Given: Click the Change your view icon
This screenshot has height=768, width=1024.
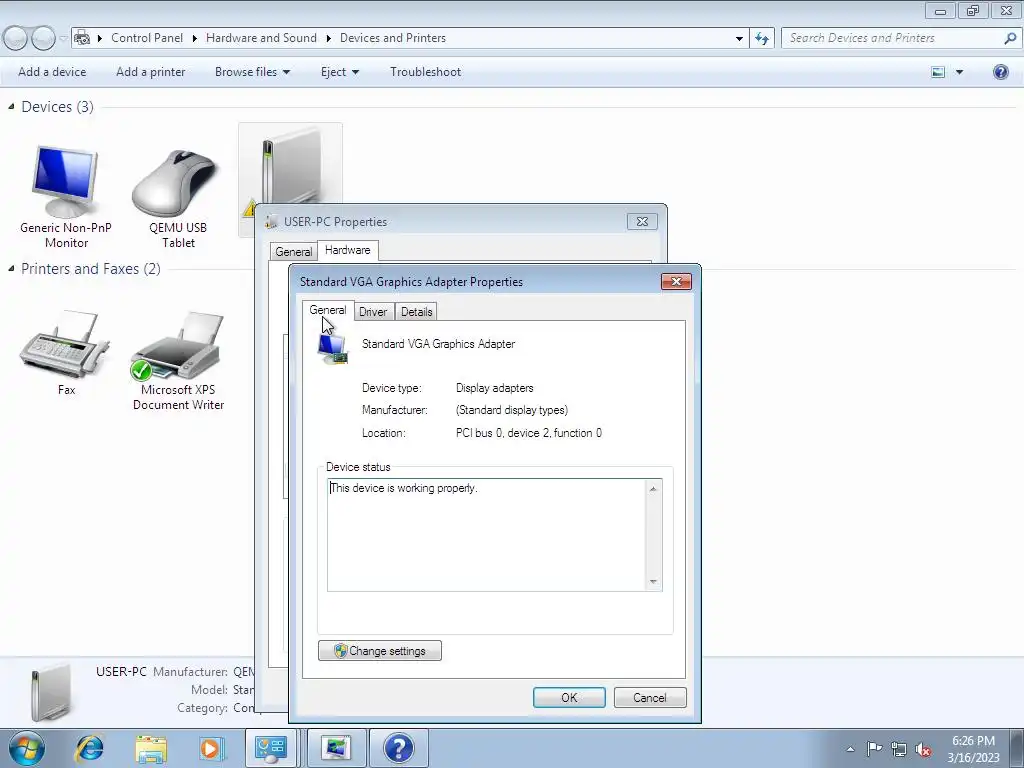Looking at the screenshot, I should [938, 72].
